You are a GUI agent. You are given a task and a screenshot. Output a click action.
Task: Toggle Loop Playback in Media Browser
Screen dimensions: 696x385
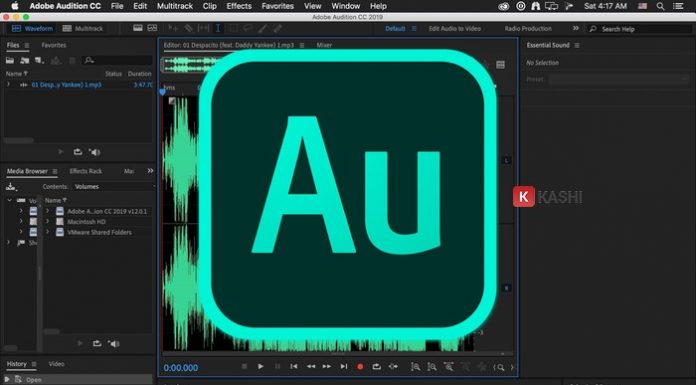[97, 343]
